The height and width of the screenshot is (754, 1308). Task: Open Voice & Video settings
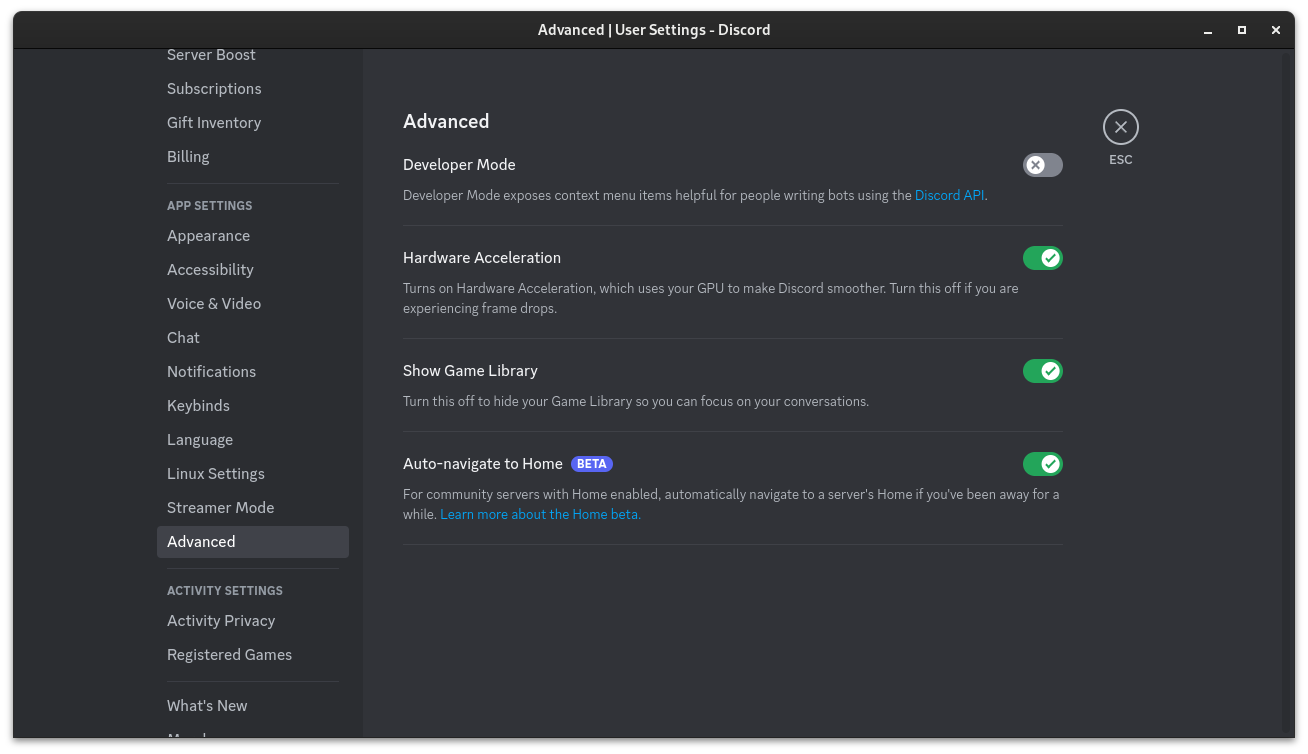coord(214,303)
